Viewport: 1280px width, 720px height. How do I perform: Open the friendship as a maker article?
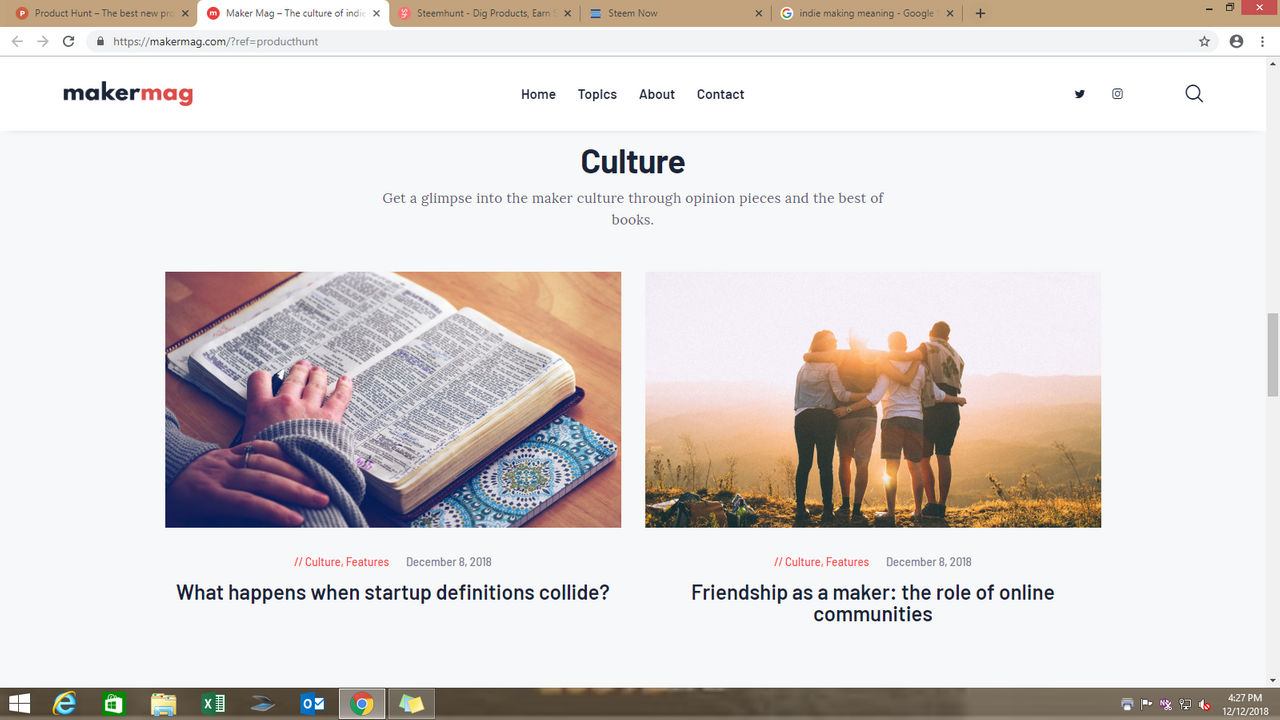tap(873, 603)
